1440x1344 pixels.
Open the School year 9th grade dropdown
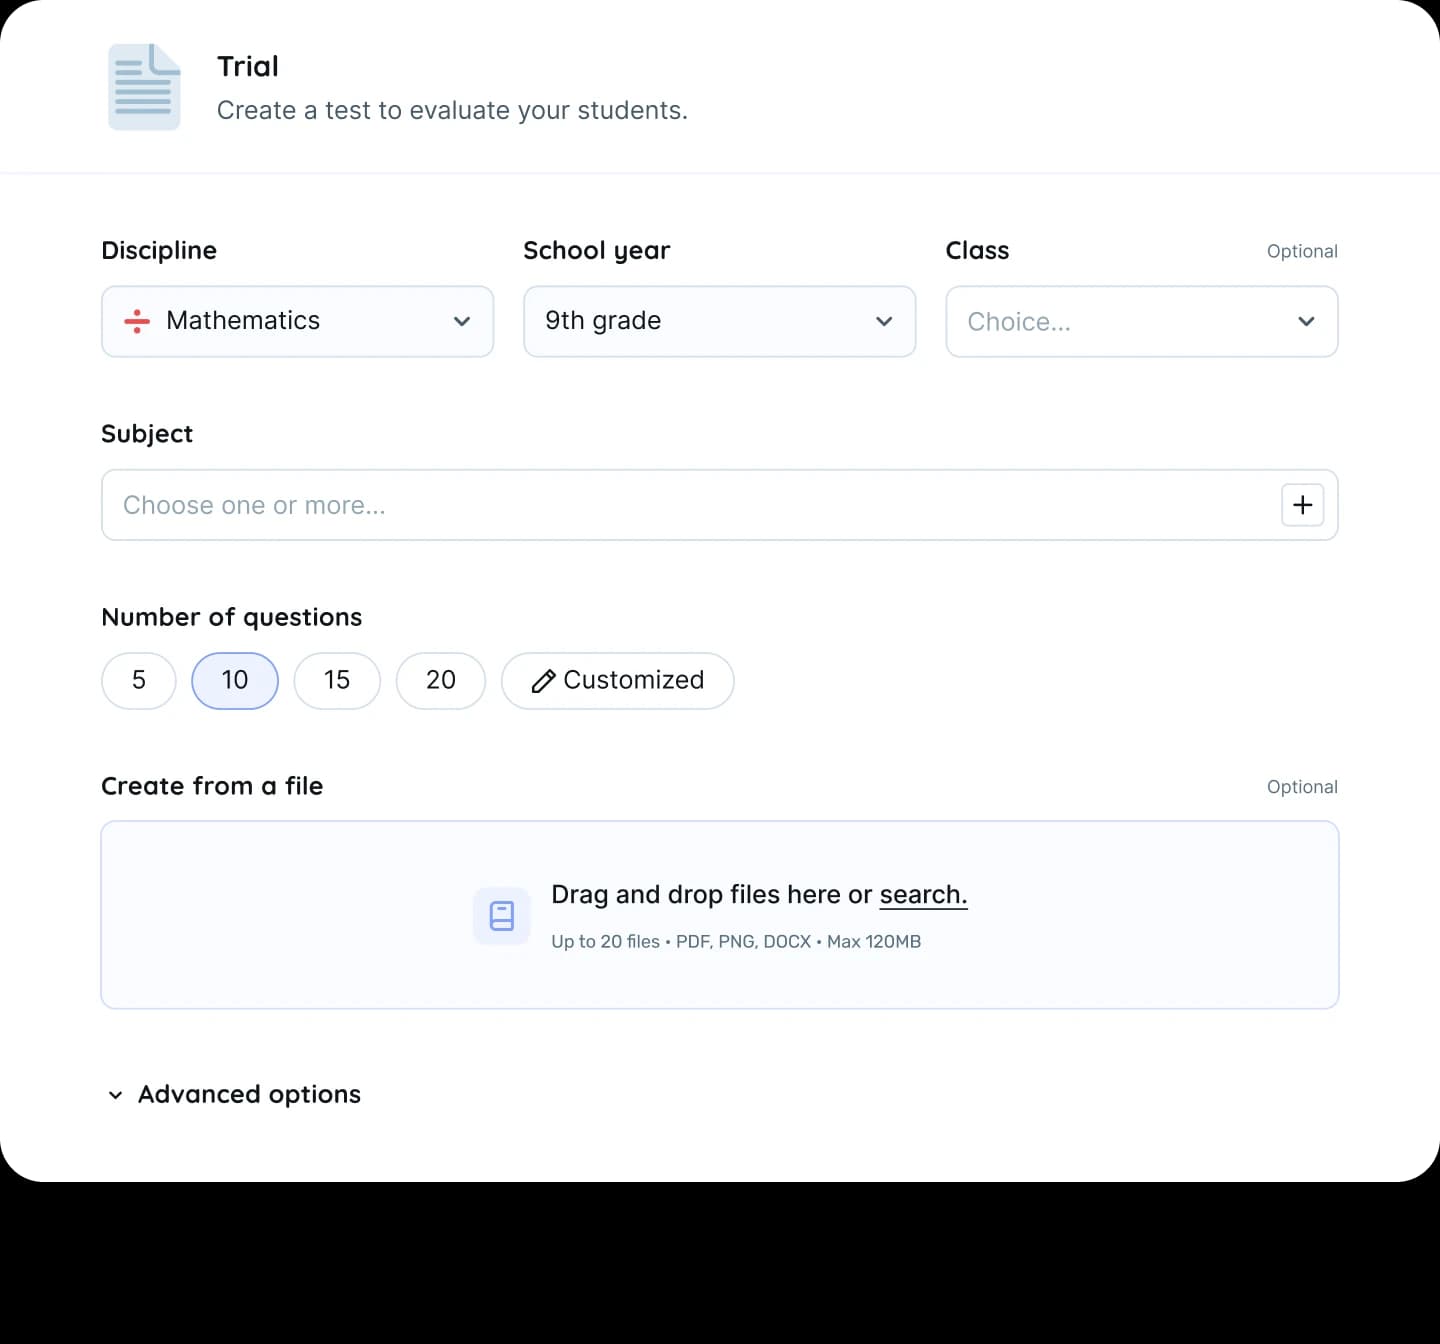[x=720, y=321]
